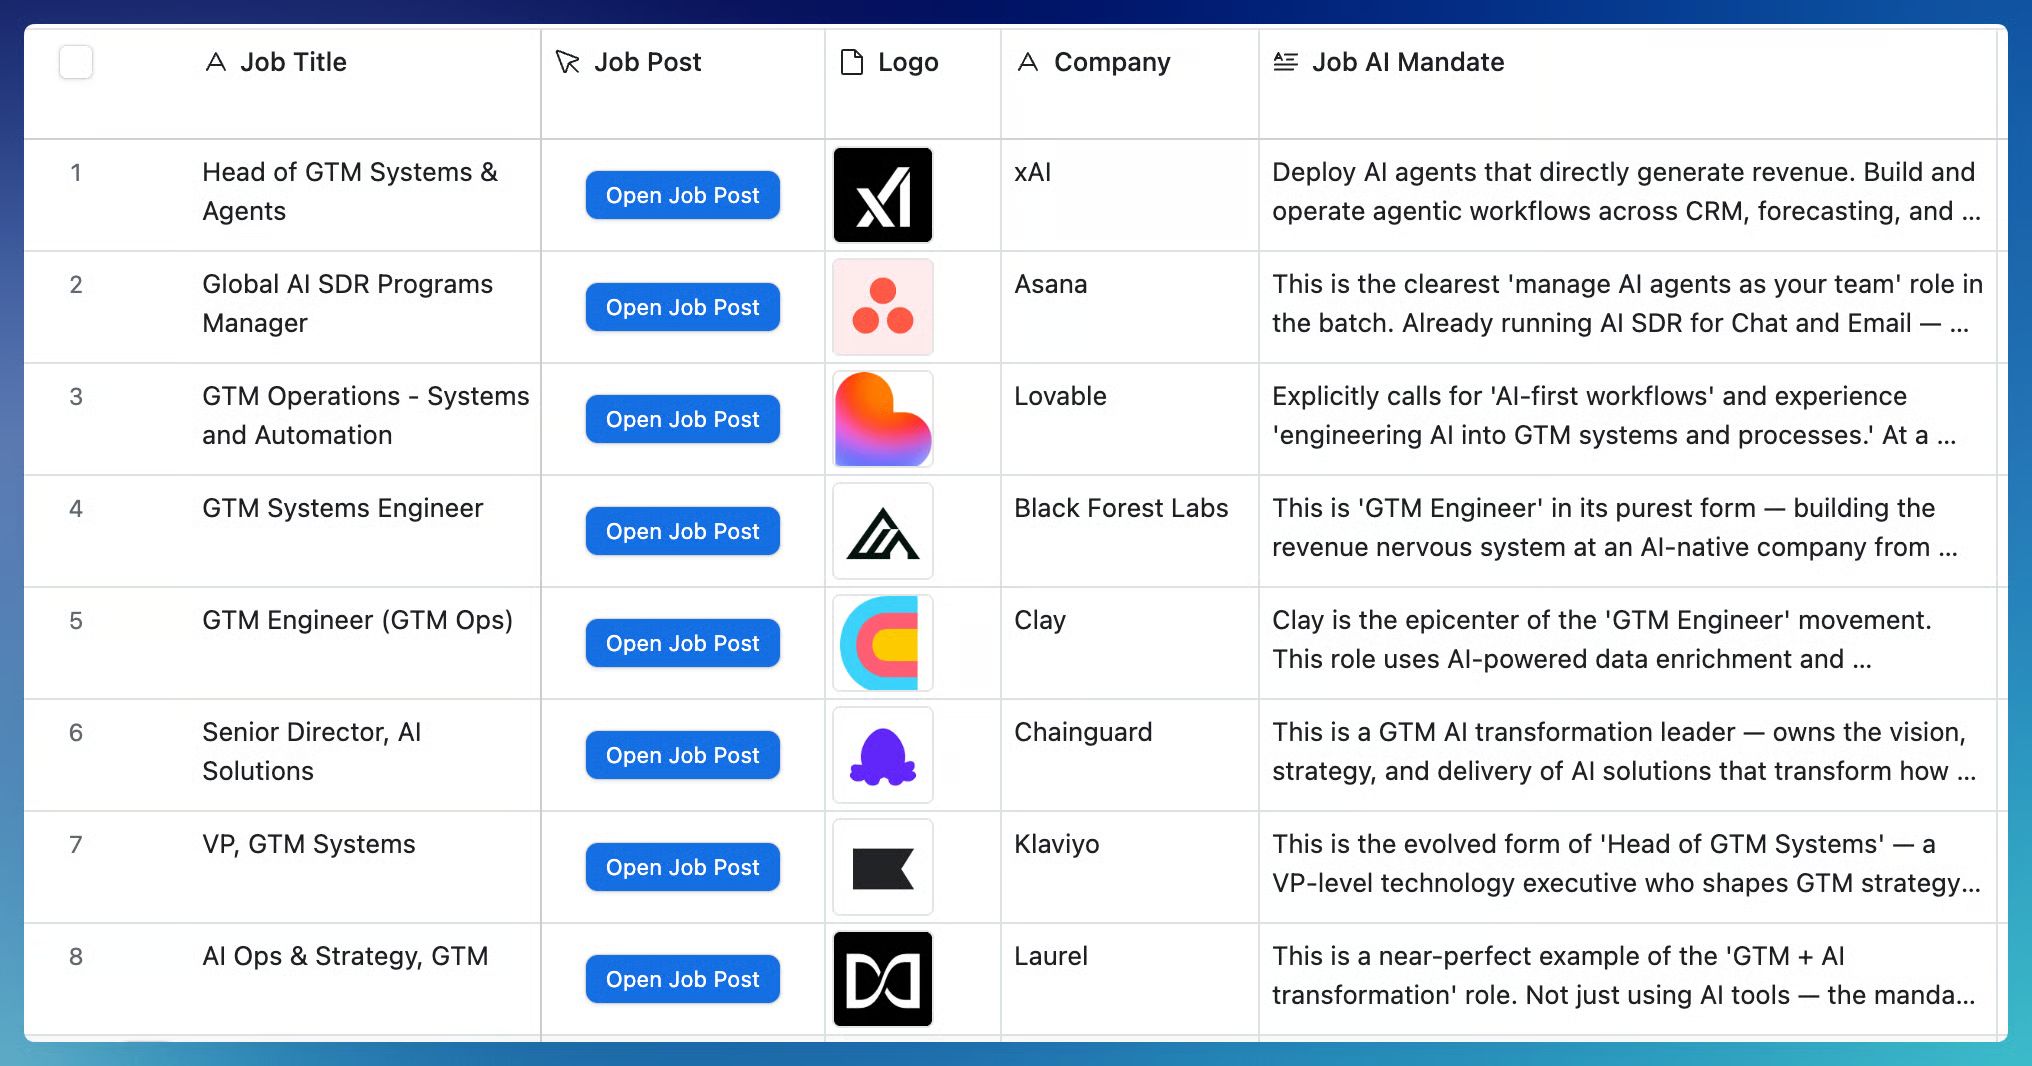Open Job Post for xAI row

point(682,195)
